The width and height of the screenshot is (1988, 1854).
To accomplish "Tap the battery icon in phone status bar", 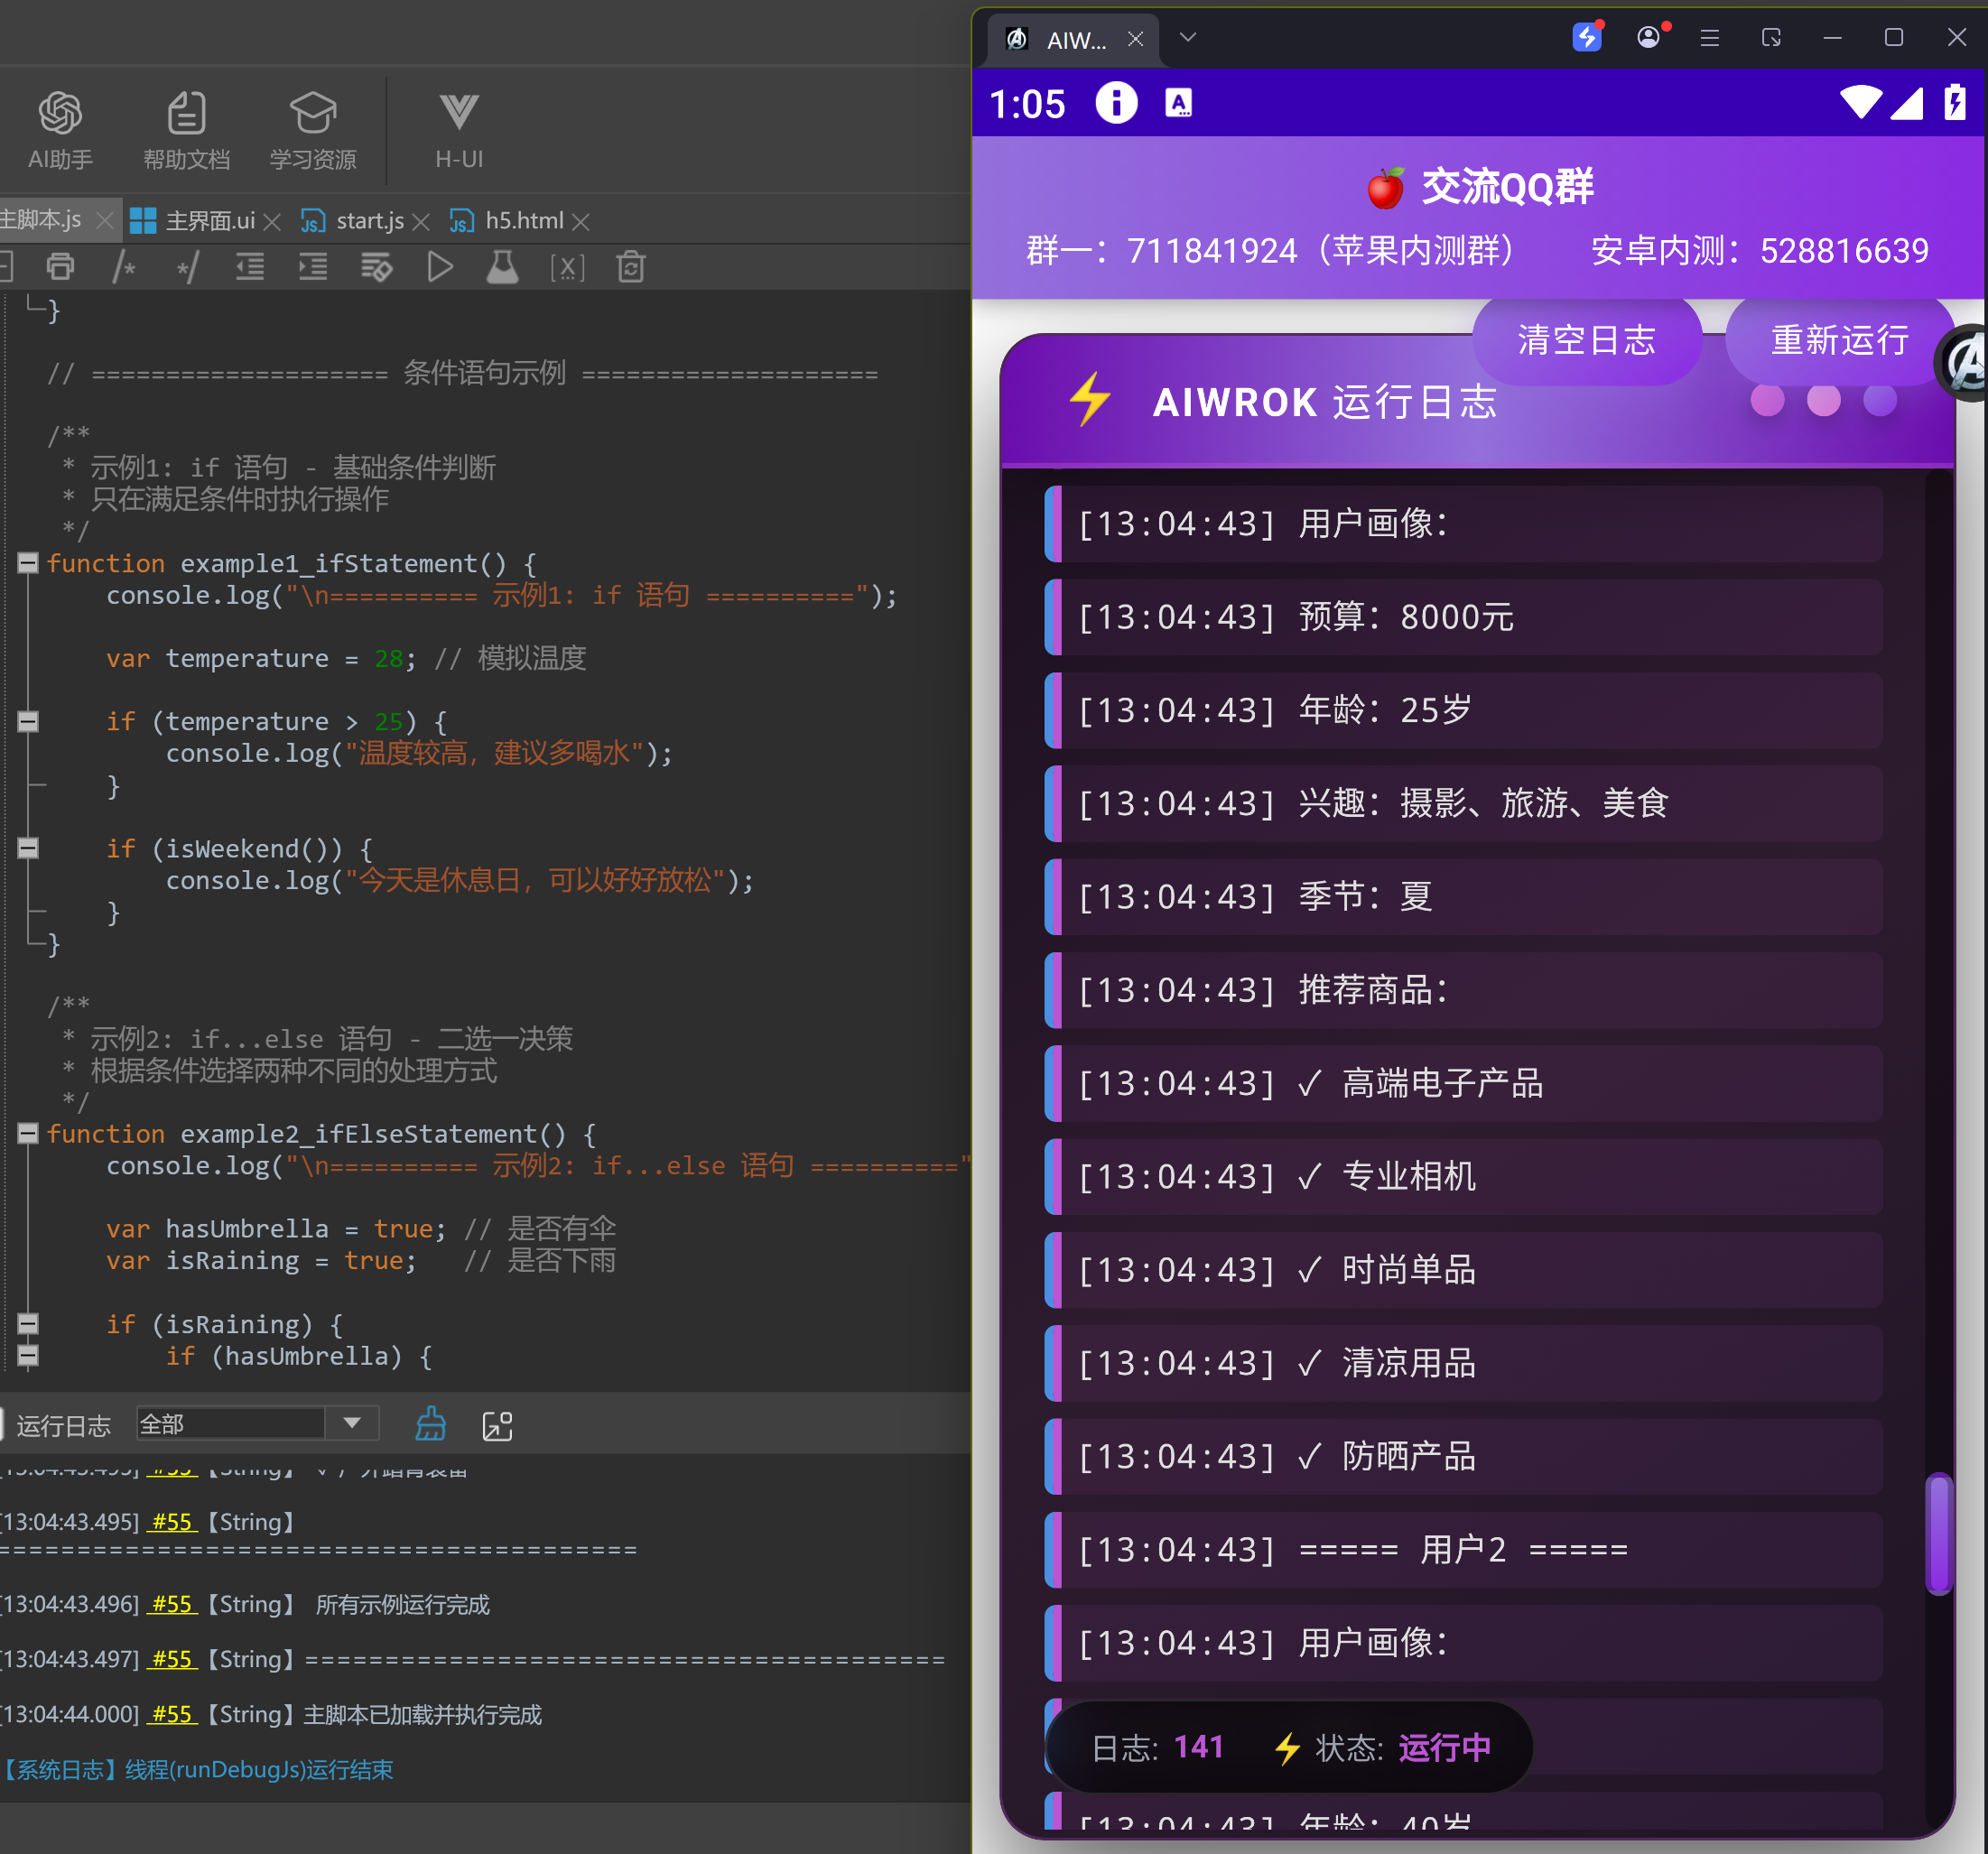I will 1954,102.
